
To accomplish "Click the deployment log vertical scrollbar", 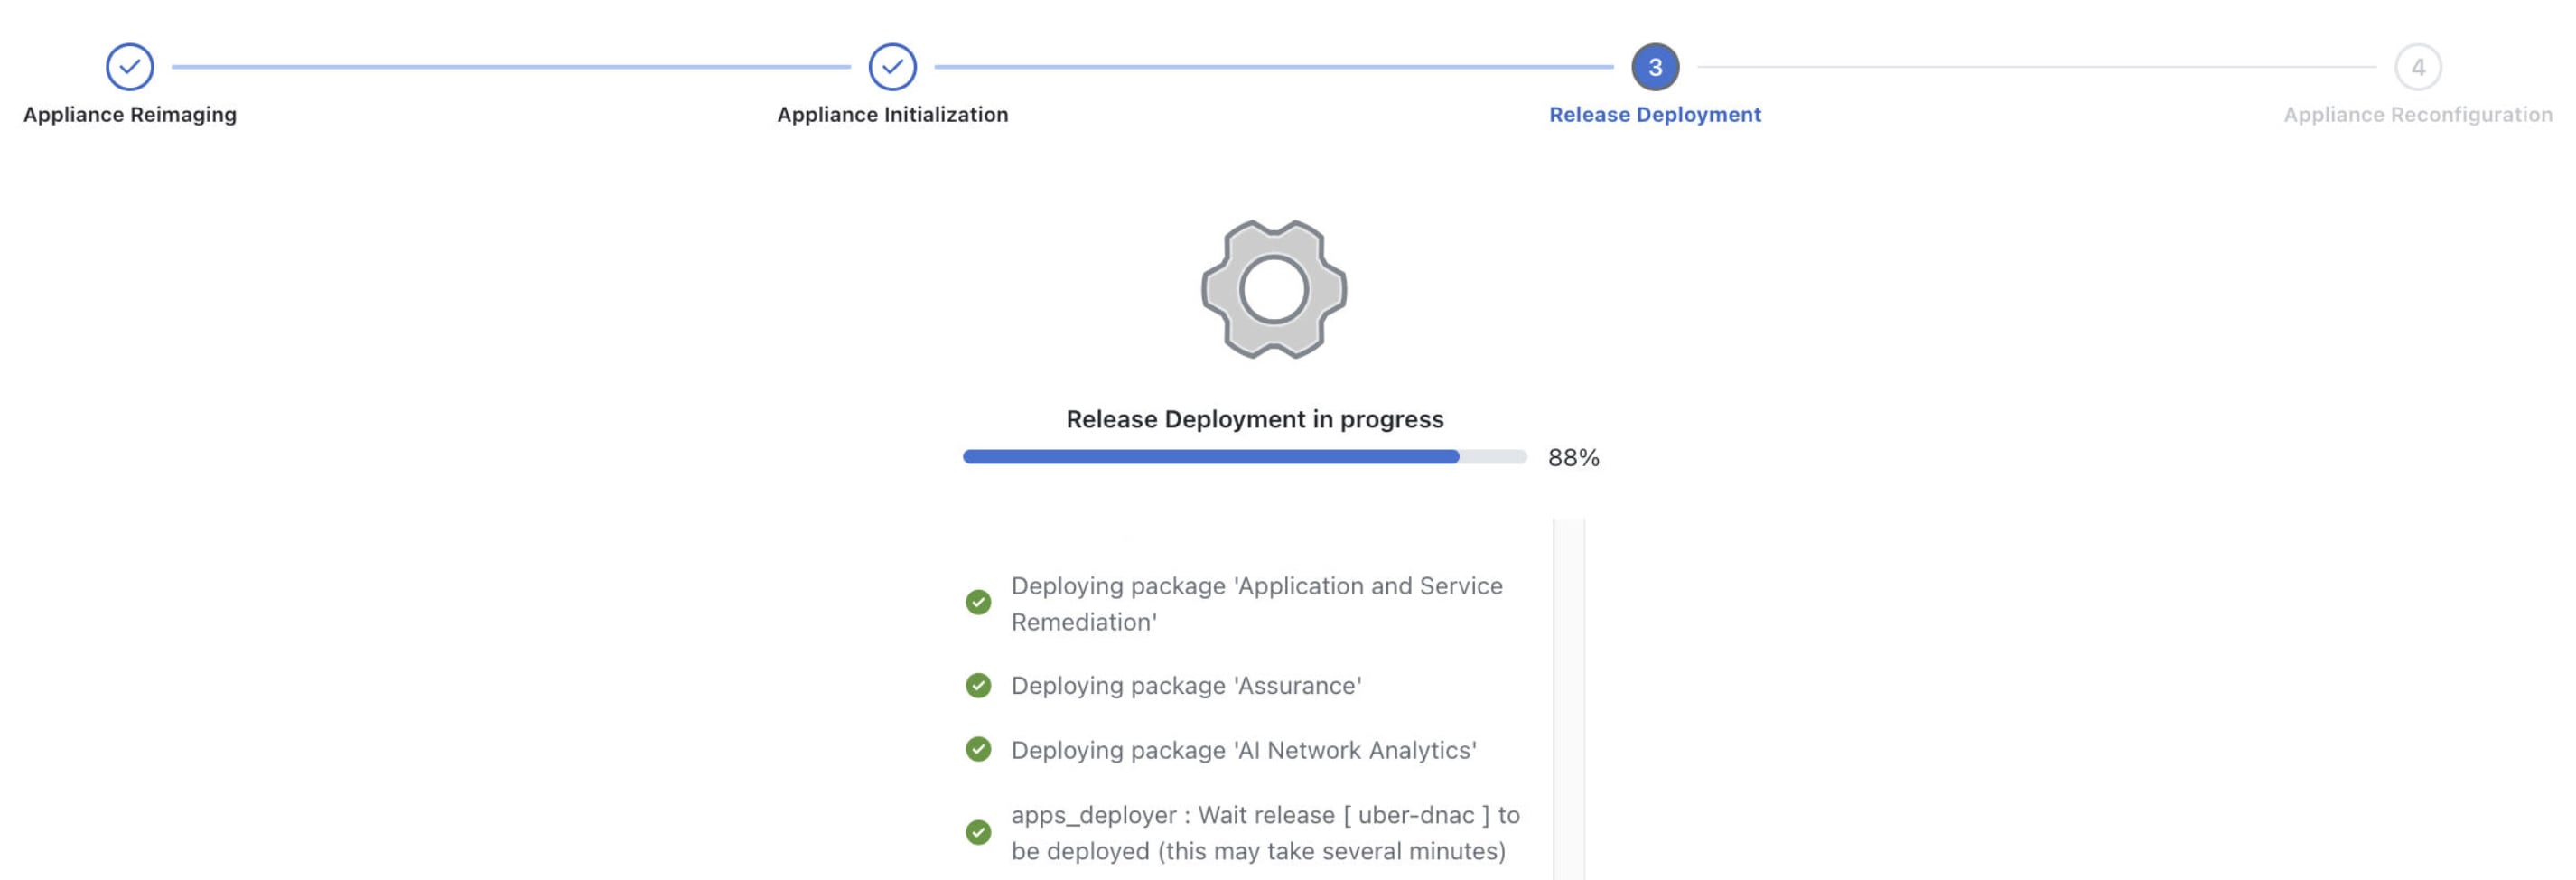I will click(x=1568, y=700).
